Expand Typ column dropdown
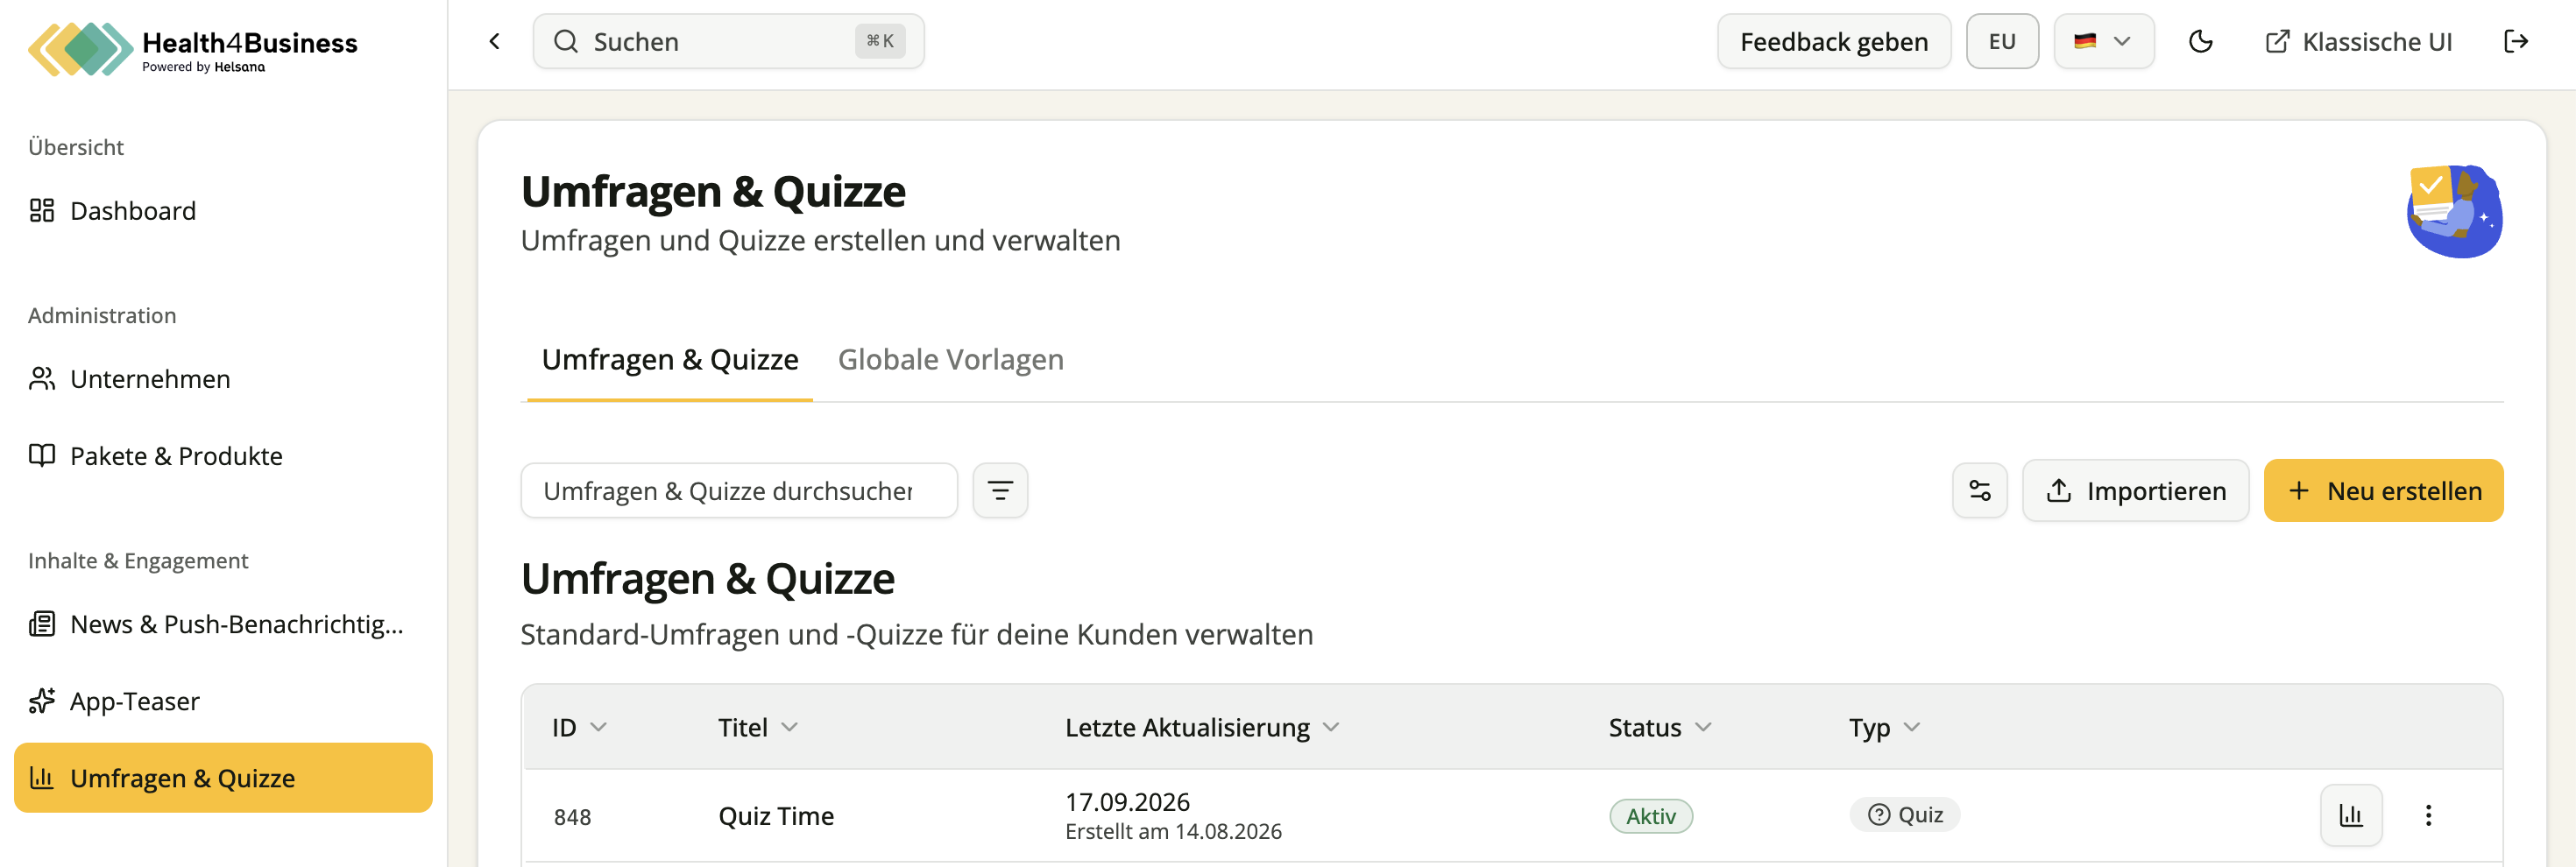 1911,727
